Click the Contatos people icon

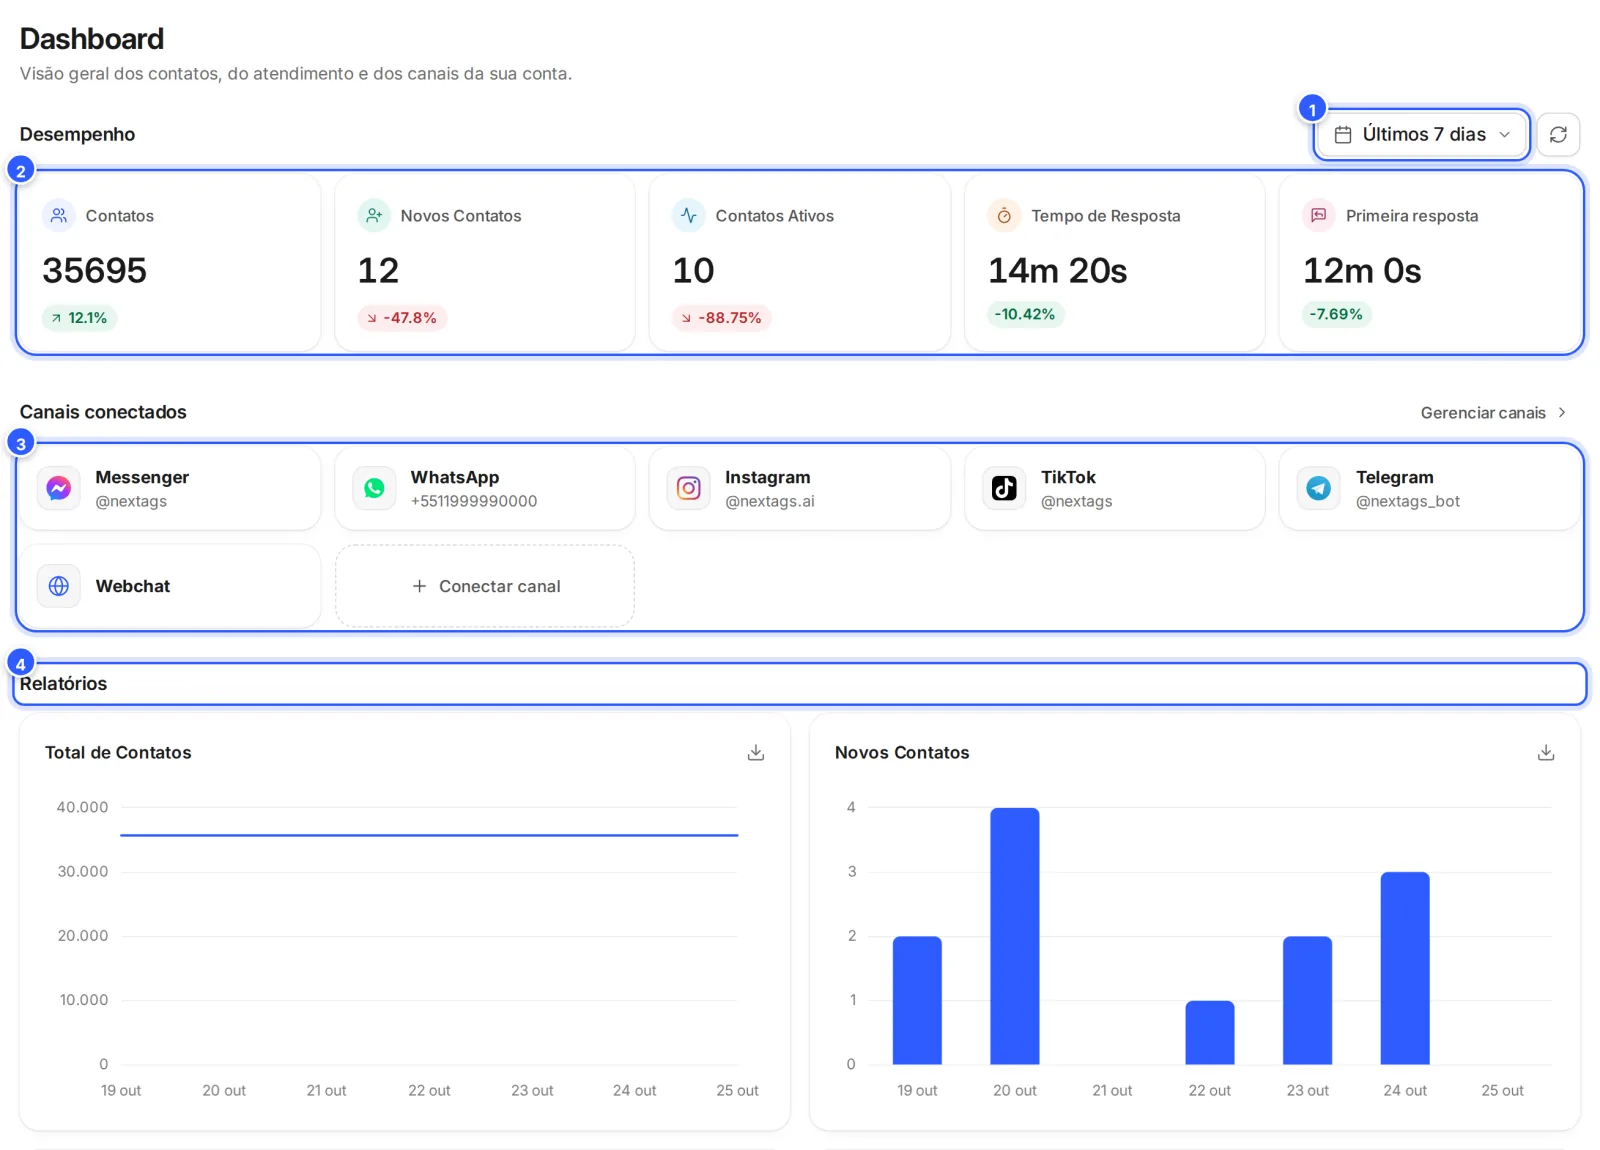click(x=59, y=215)
